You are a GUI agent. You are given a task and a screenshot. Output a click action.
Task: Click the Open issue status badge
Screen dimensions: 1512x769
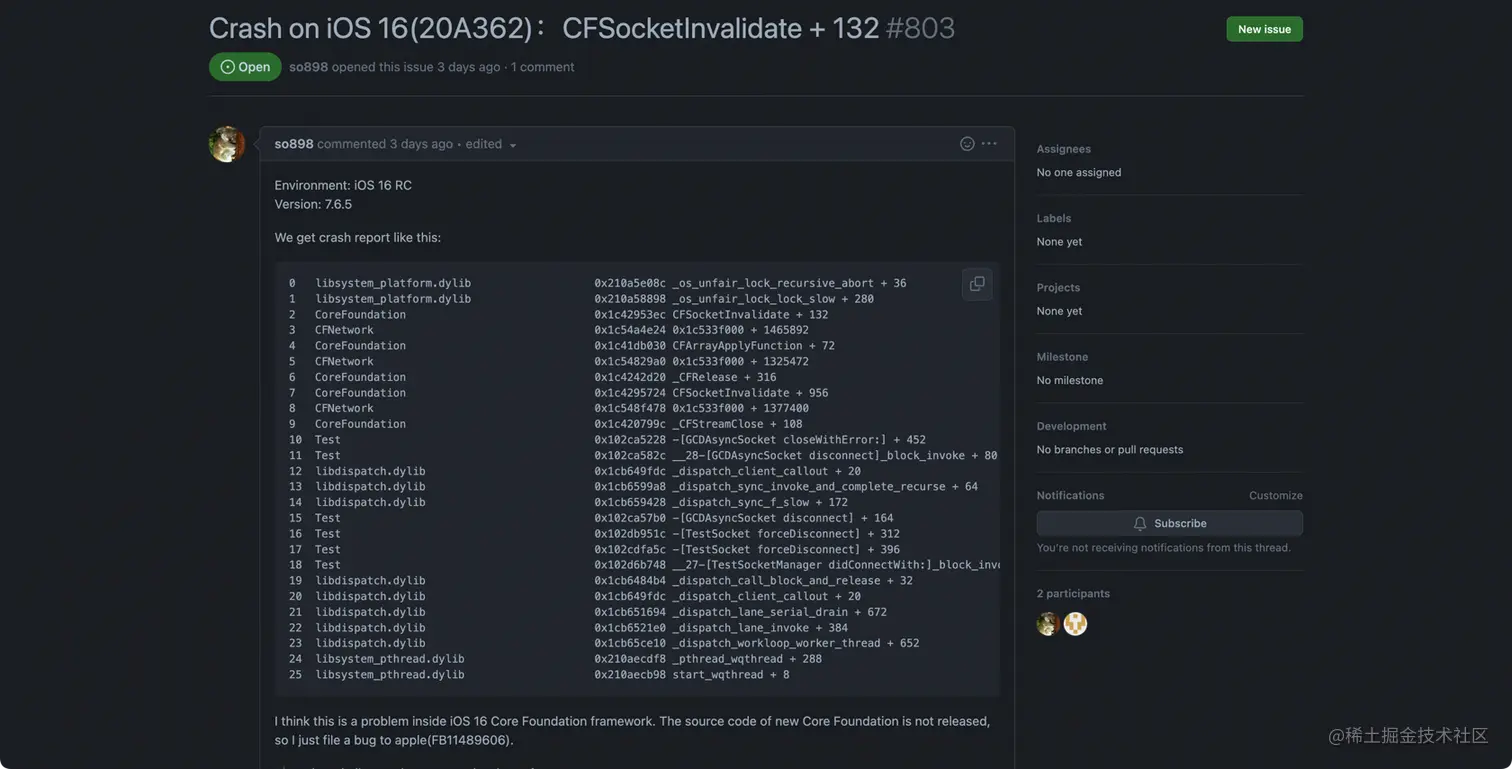pos(245,67)
